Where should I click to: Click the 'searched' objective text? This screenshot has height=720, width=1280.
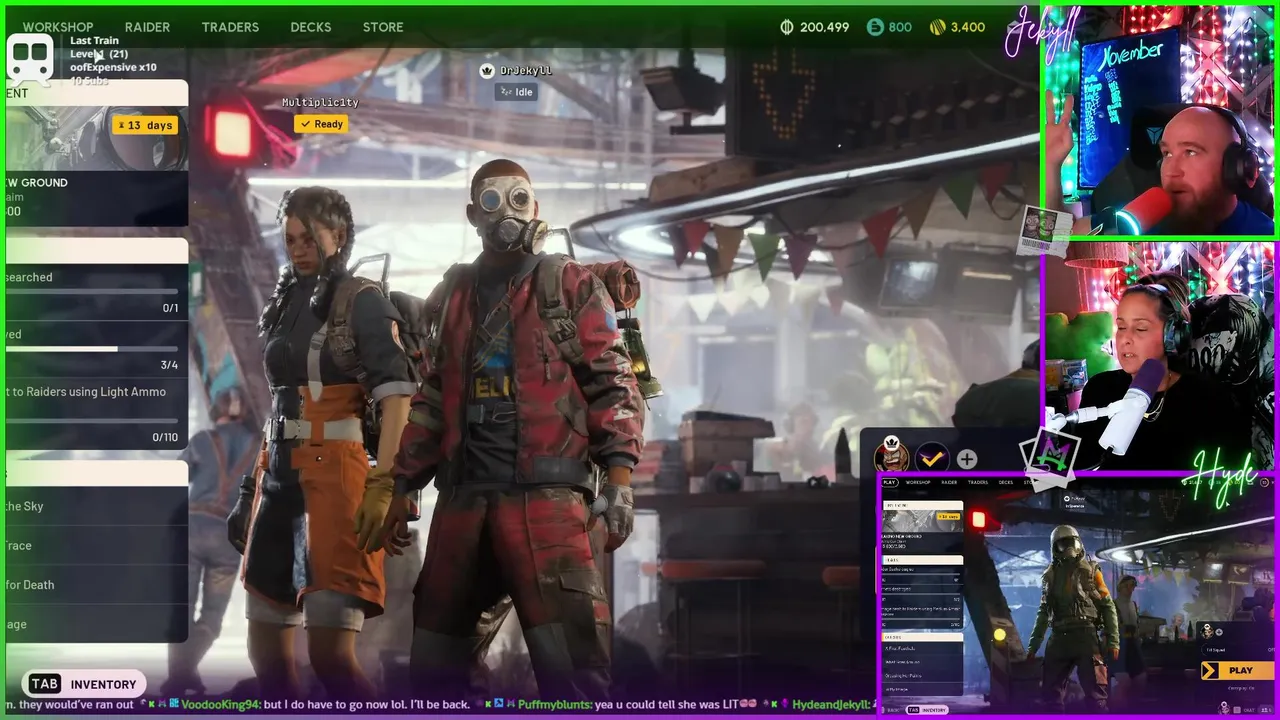(x=28, y=277)
